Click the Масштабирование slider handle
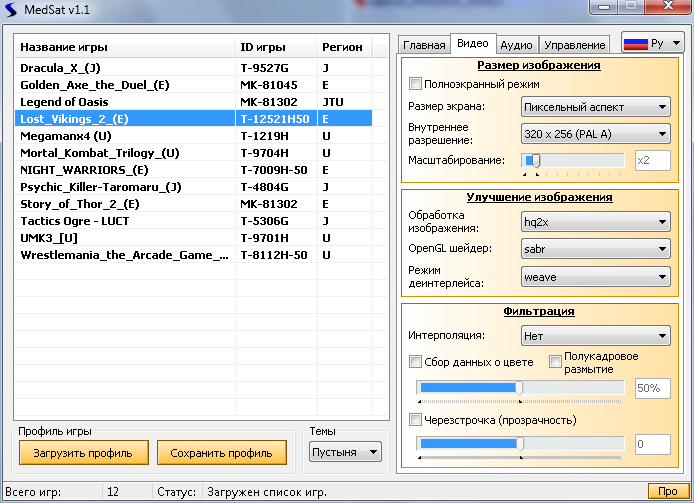The image size is (694, 503). tap(536, 160)
